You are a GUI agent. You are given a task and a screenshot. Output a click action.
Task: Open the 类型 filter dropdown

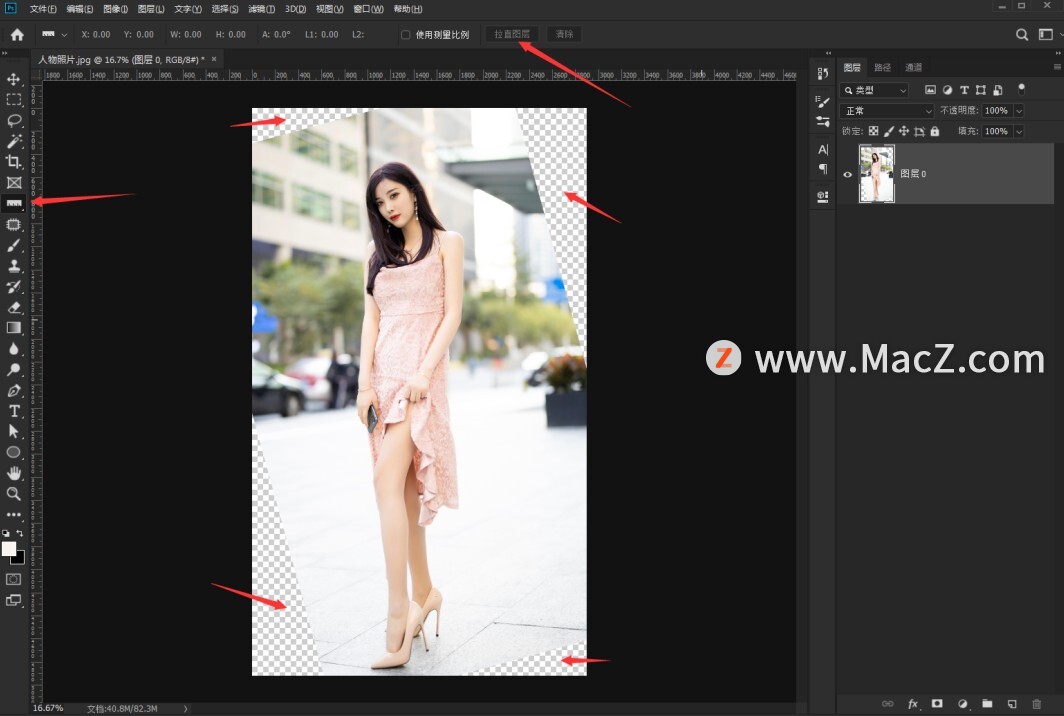click(x=874, y=90)
